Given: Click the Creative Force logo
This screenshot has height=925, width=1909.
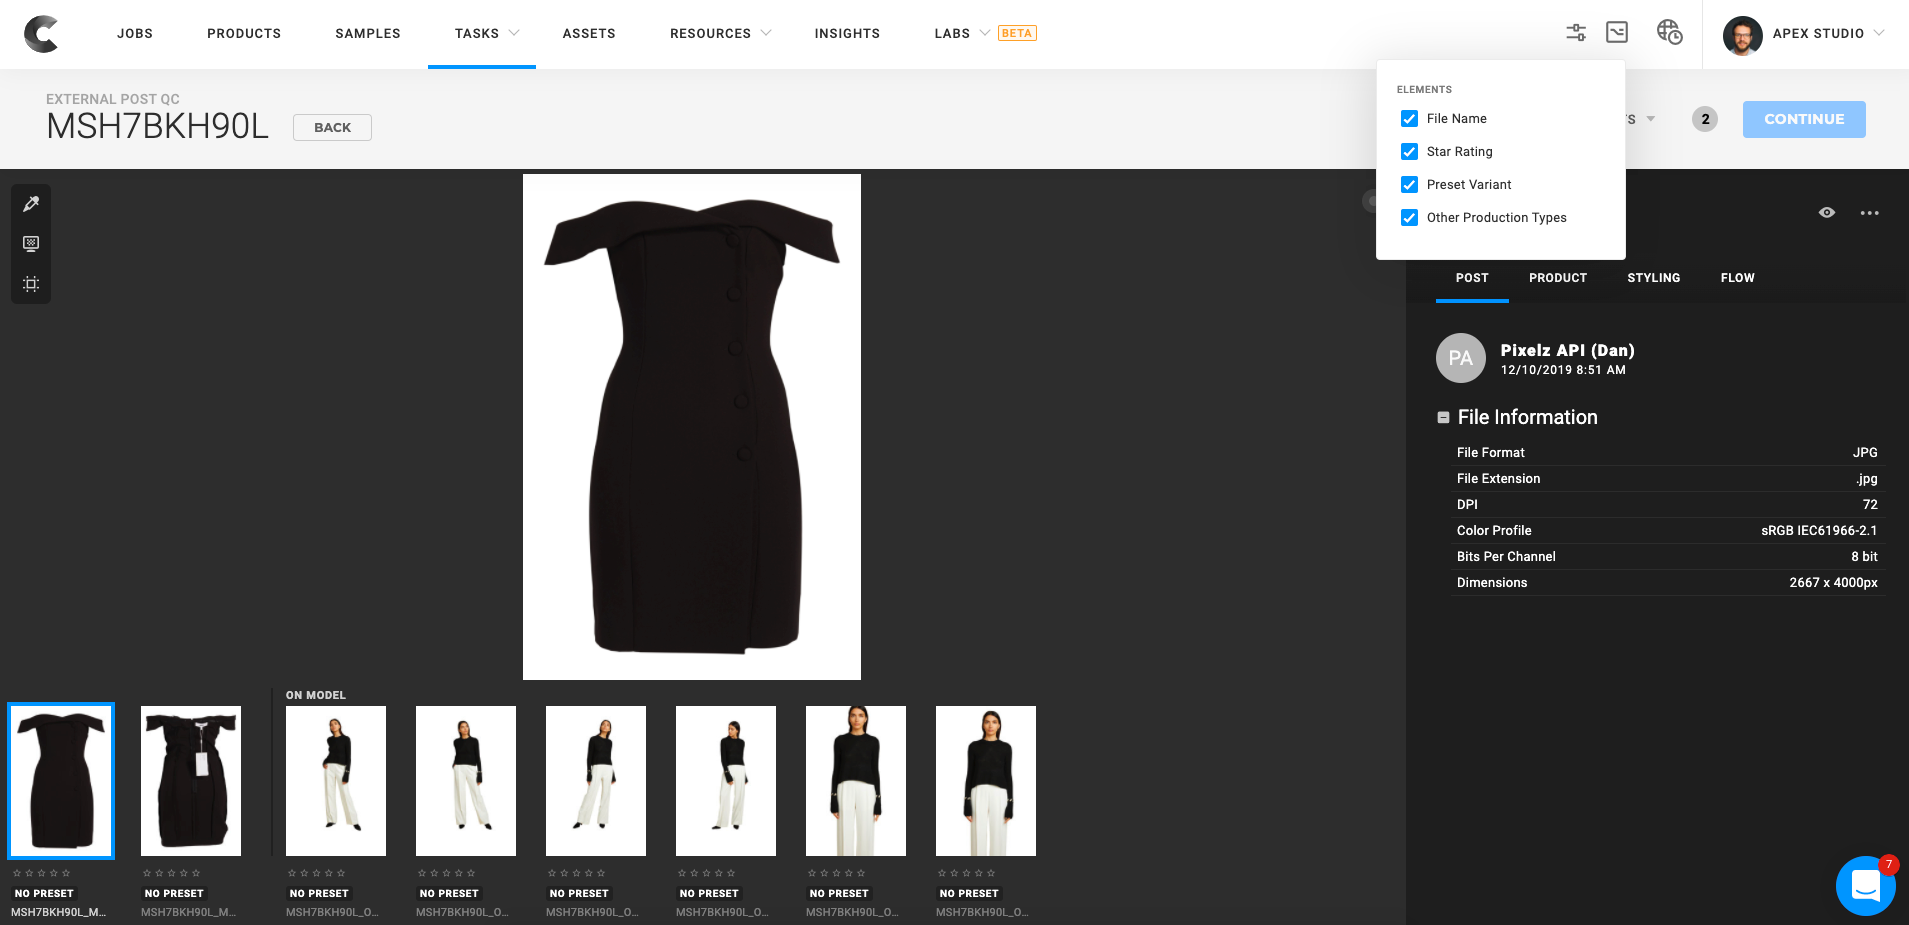Looking at the screenshot, I should pos(41,34).
